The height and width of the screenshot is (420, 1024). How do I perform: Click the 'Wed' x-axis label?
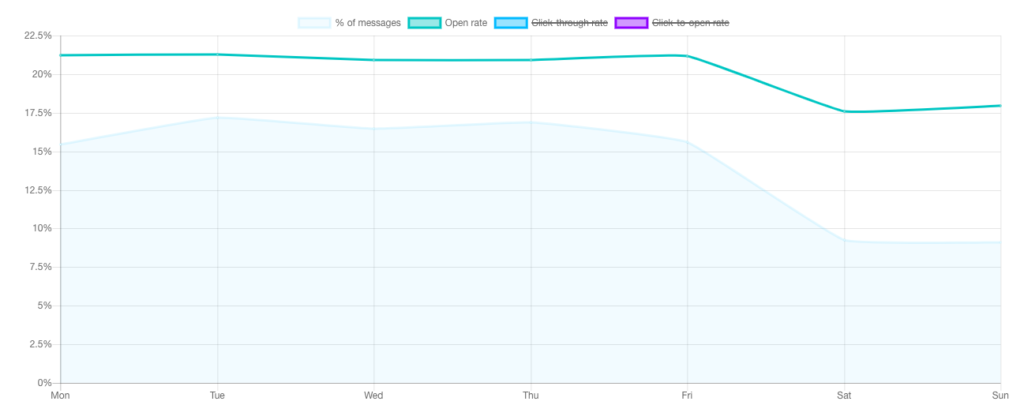pos(374,395)
